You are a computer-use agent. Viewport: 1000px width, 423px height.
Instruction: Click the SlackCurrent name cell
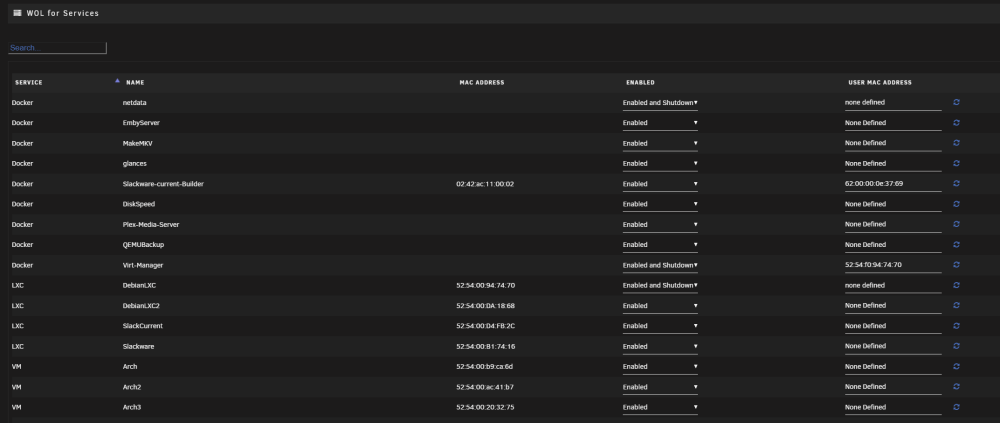[142, 325]
